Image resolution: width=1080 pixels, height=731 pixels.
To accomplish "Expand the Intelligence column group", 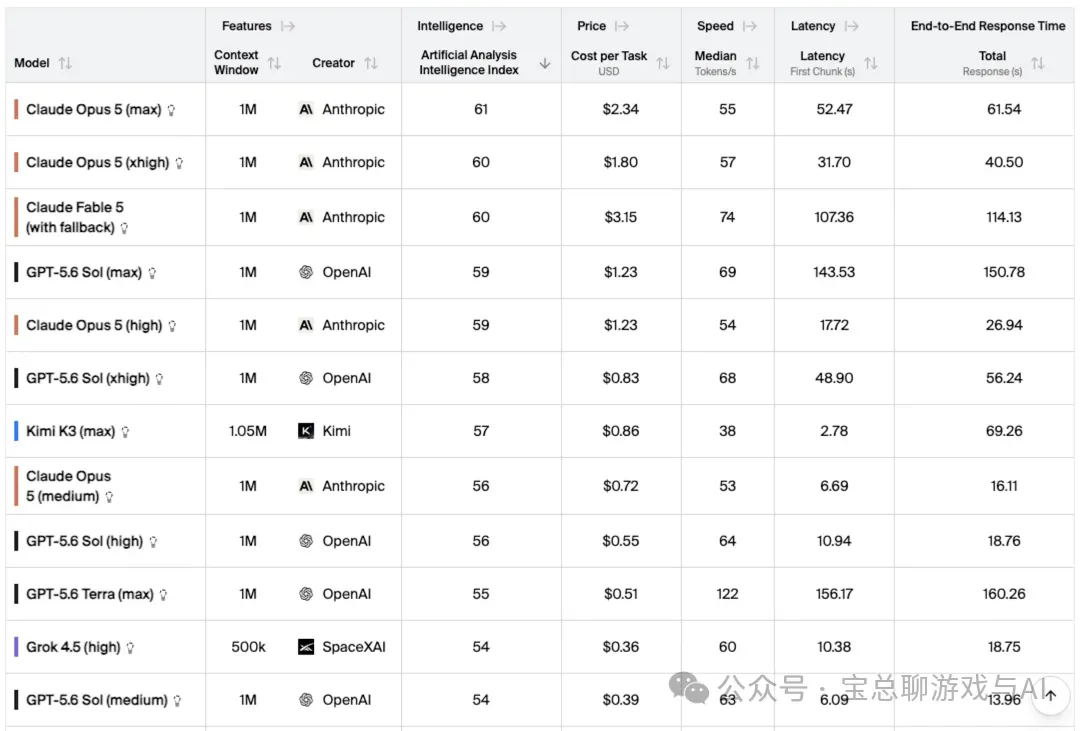I will point(499,26).
